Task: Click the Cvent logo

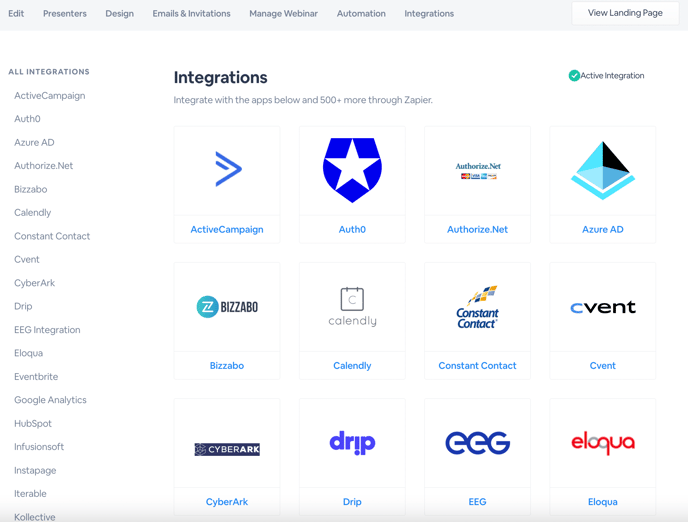Action: (603, 307)
